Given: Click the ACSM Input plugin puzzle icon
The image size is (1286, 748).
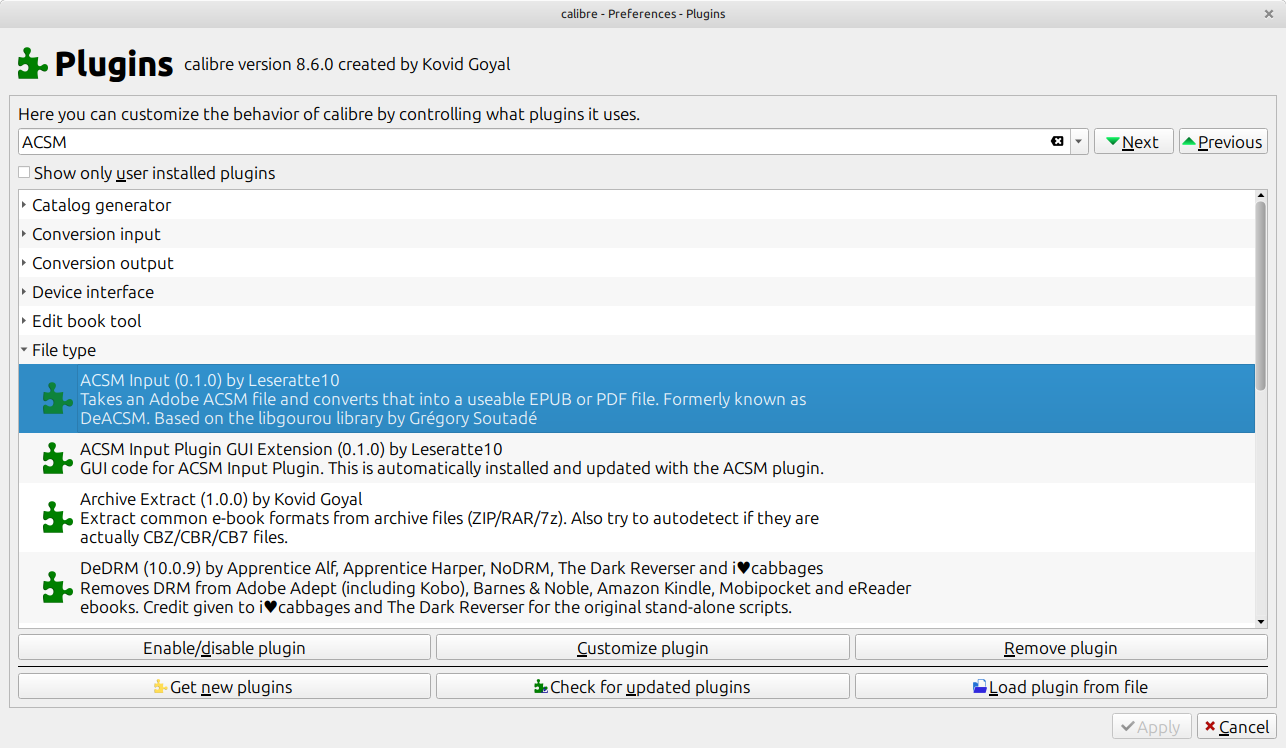Looking at the screenshot, I should point(57,399).
